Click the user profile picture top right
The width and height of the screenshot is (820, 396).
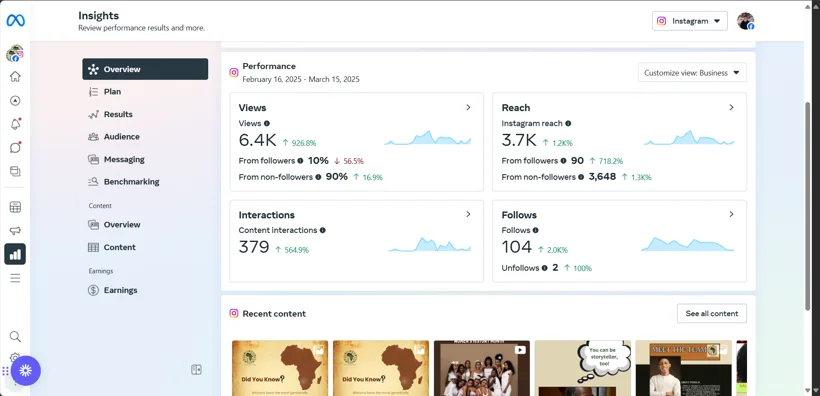click(746, 21)
